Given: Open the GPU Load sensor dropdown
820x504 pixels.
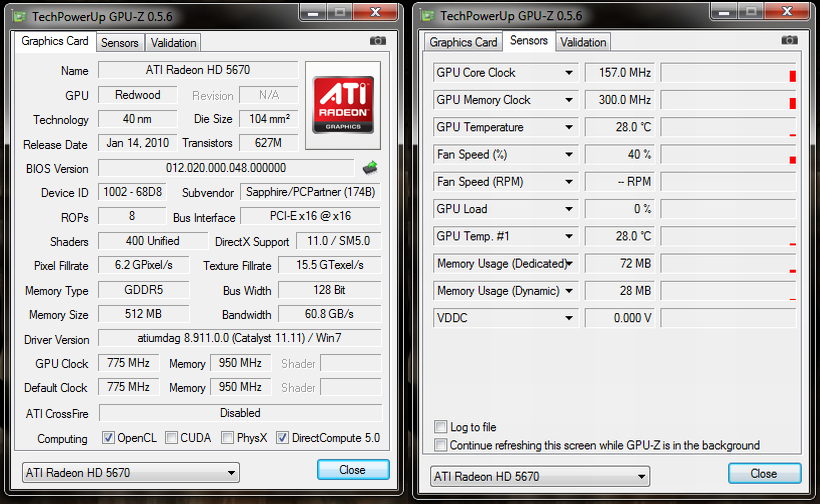Looking at the screenshot, I should coord(568,209).
